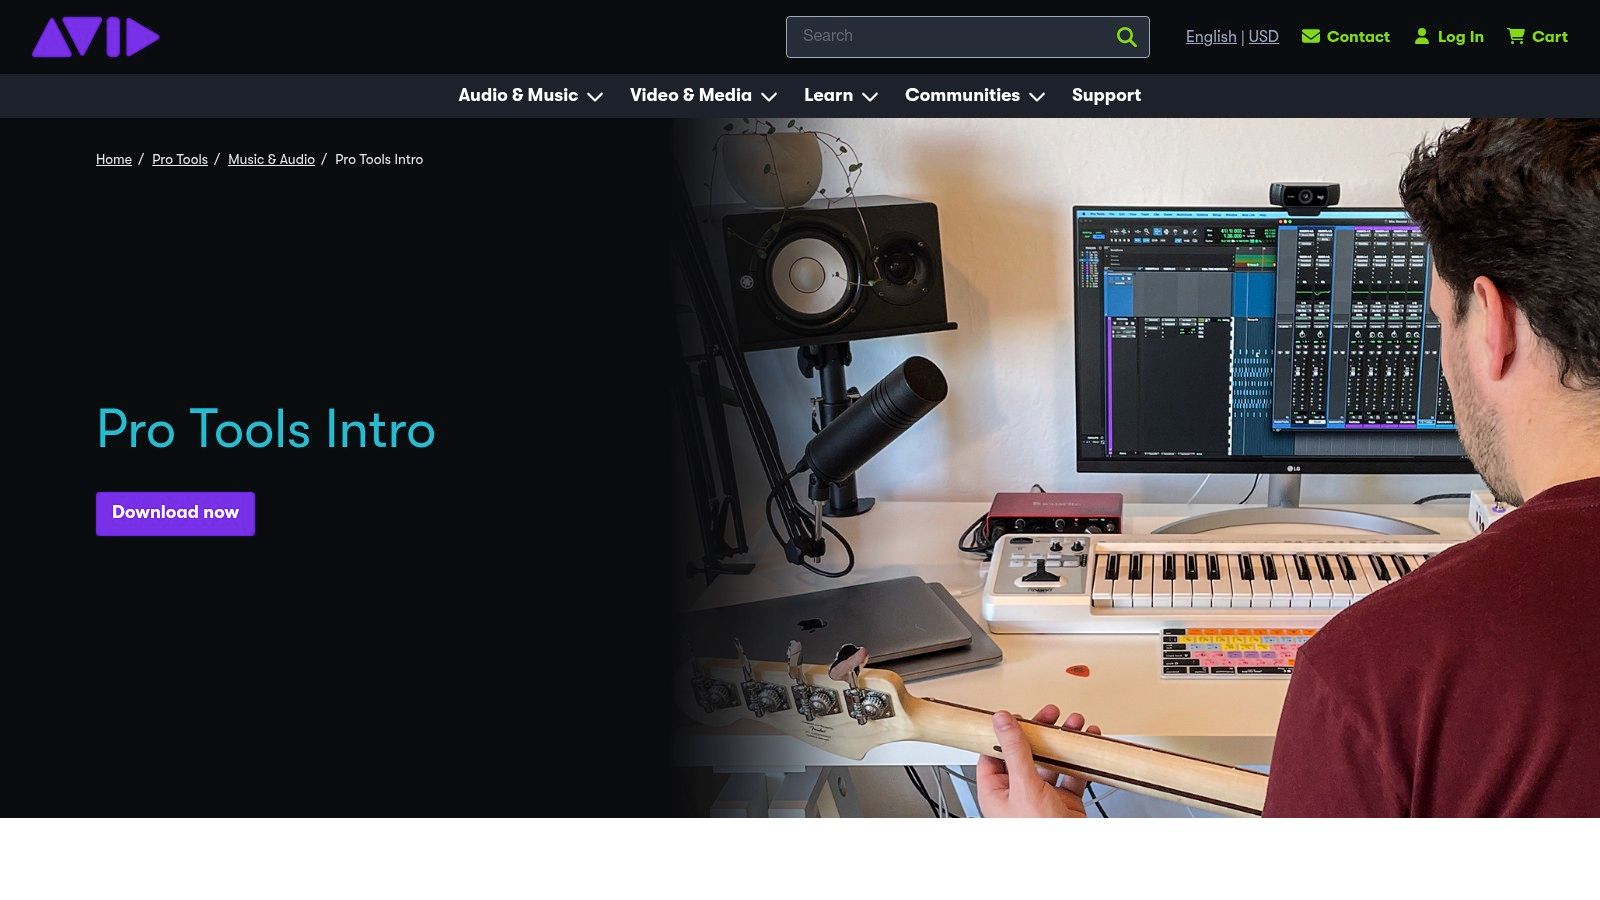Viewport: 1600px width, 900px height.
Task: Open the Pro Tools breadcrumb link
Action: pos(179,159)
